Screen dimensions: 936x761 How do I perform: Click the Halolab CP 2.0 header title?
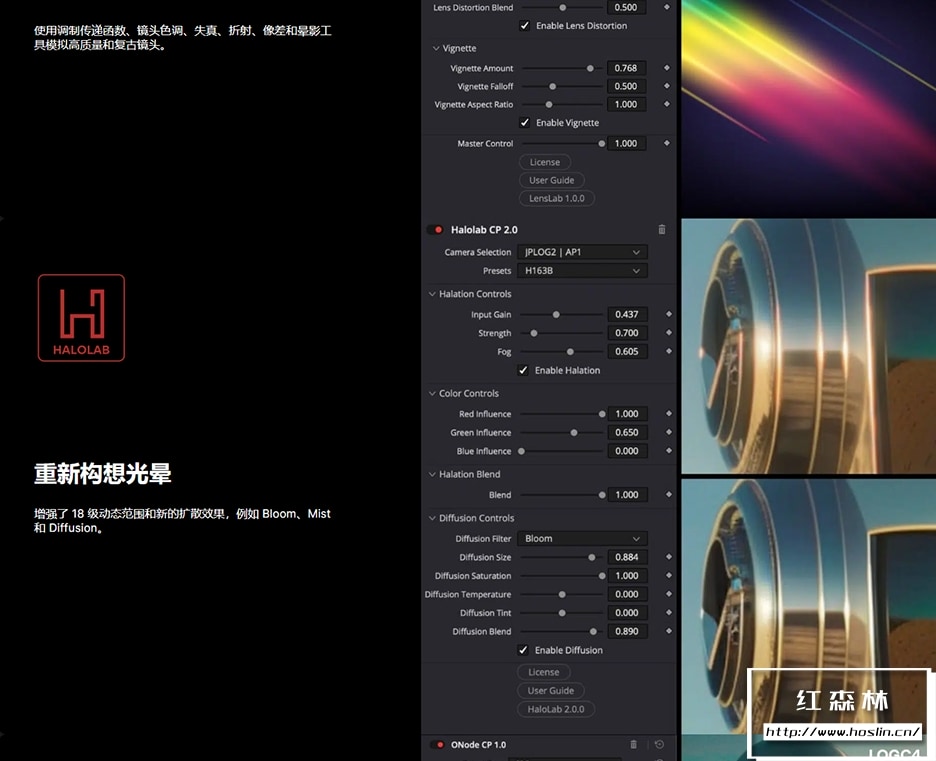pyautogui.click(x=484, y=230)
